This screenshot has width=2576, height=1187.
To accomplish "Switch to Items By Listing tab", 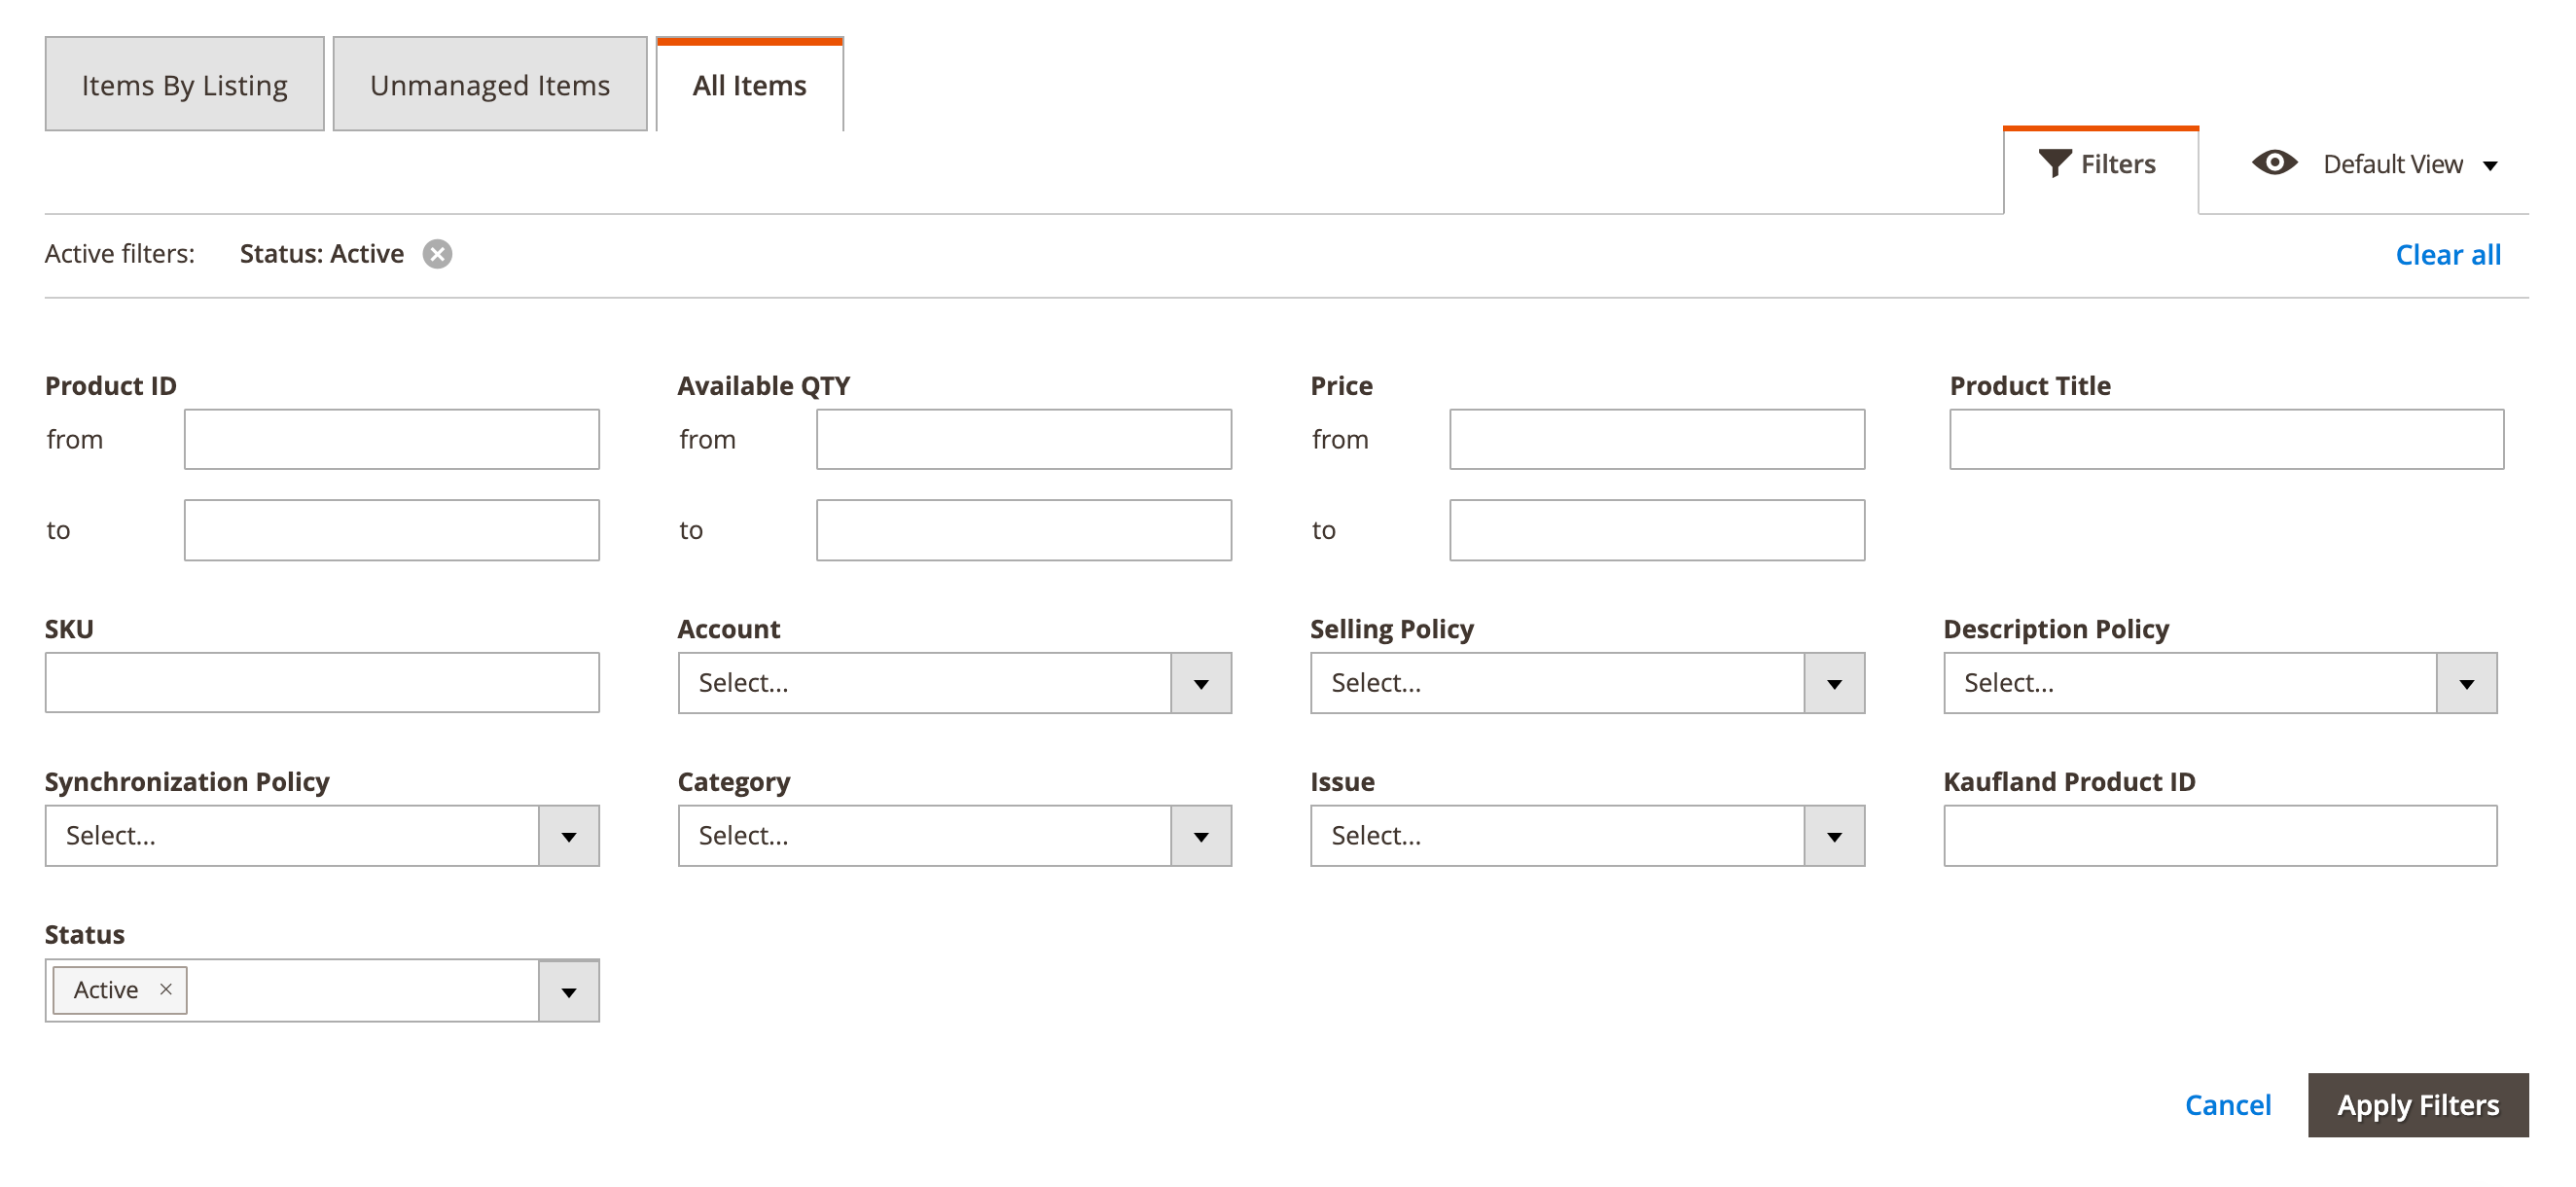I will pos(184,84).
